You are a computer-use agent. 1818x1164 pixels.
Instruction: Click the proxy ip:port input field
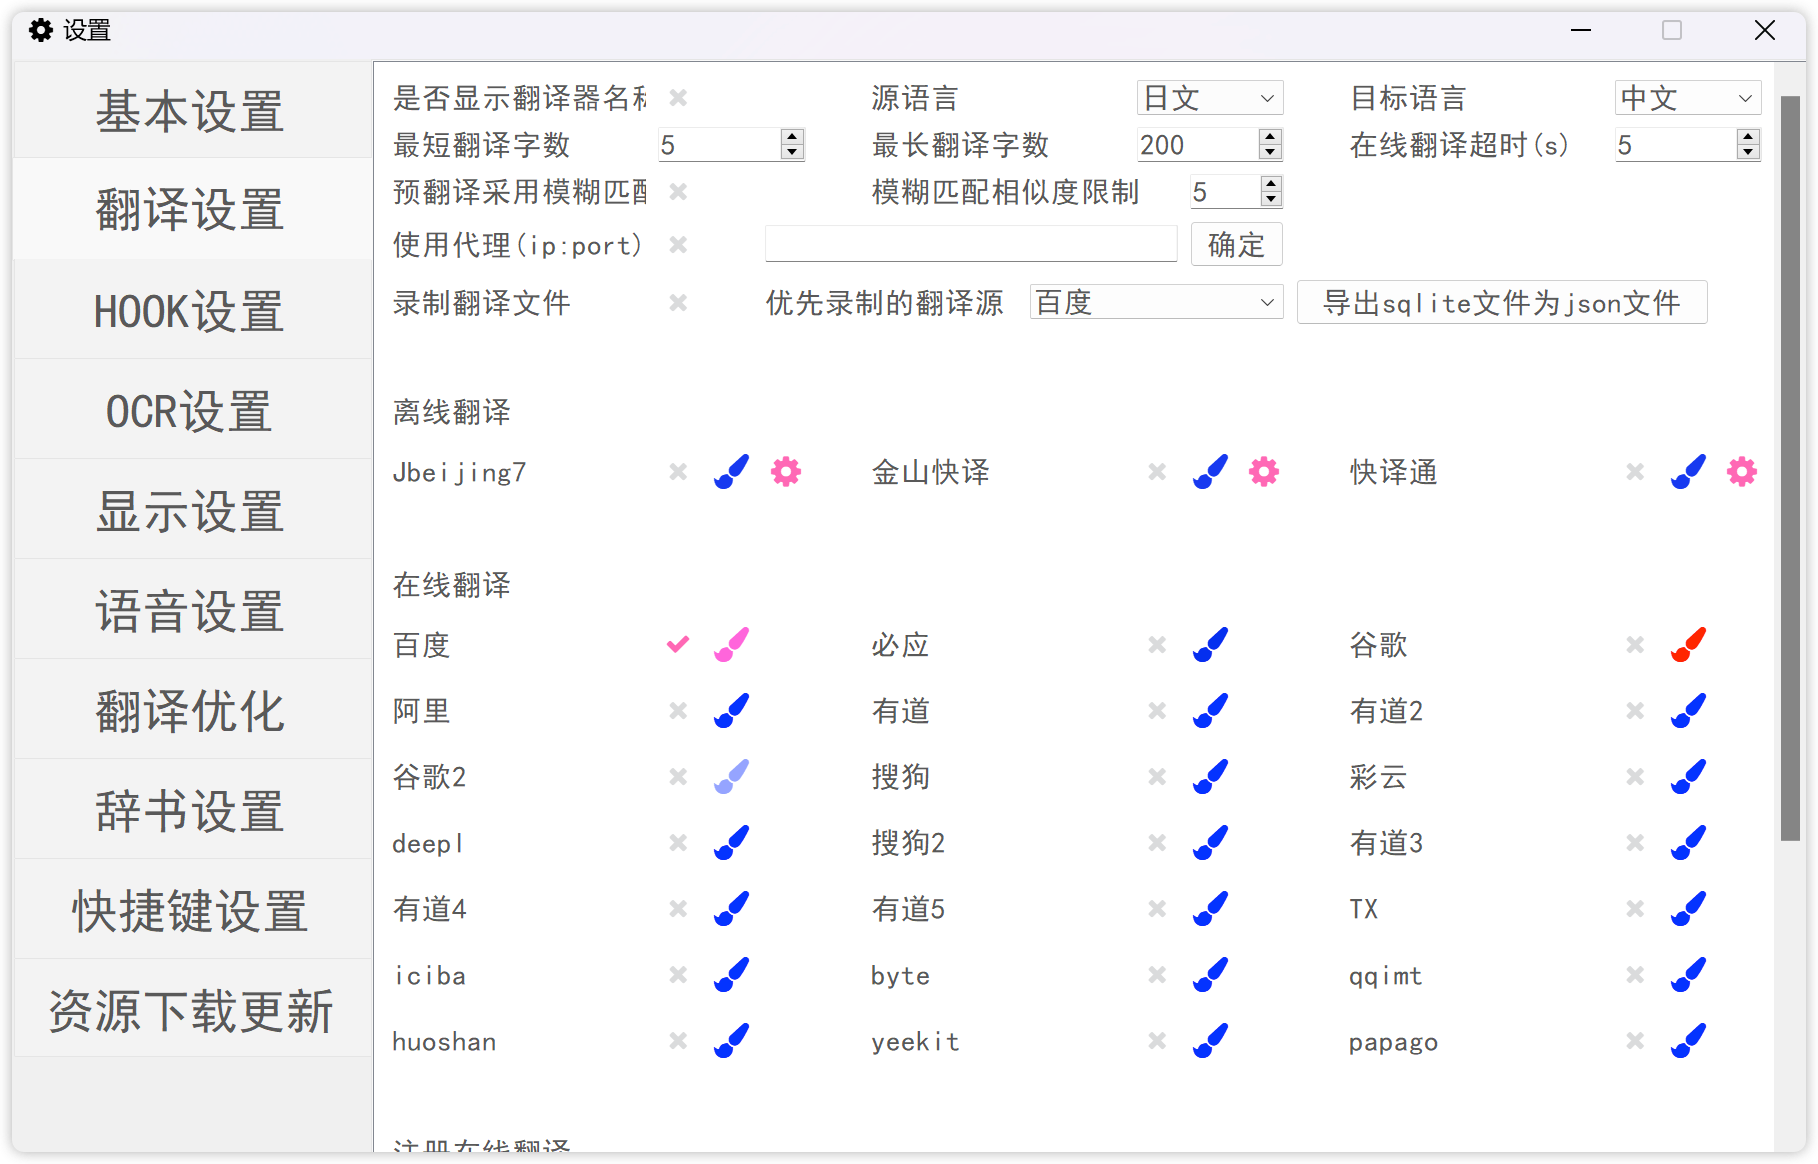970,245
